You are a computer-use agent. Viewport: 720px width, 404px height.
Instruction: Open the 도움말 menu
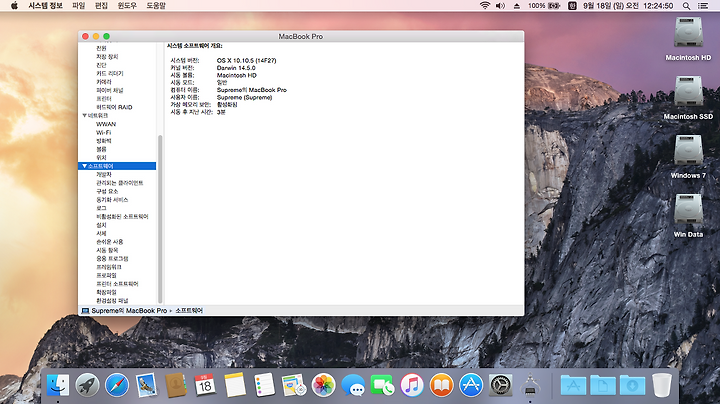[156, 6]
